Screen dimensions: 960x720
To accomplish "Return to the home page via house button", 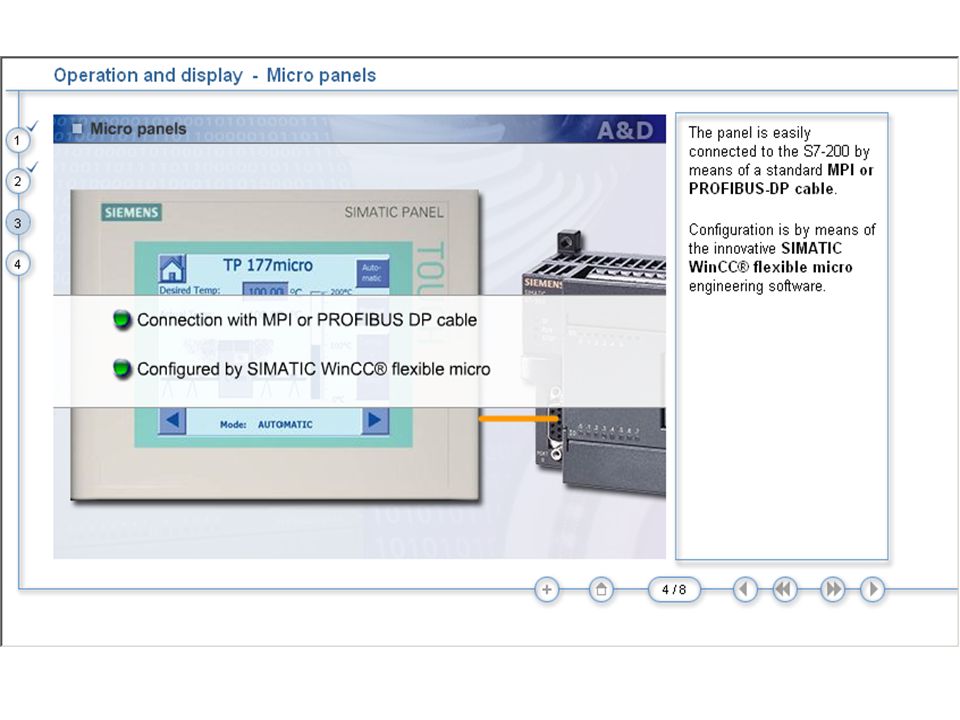I will click(x=601, y=590).
